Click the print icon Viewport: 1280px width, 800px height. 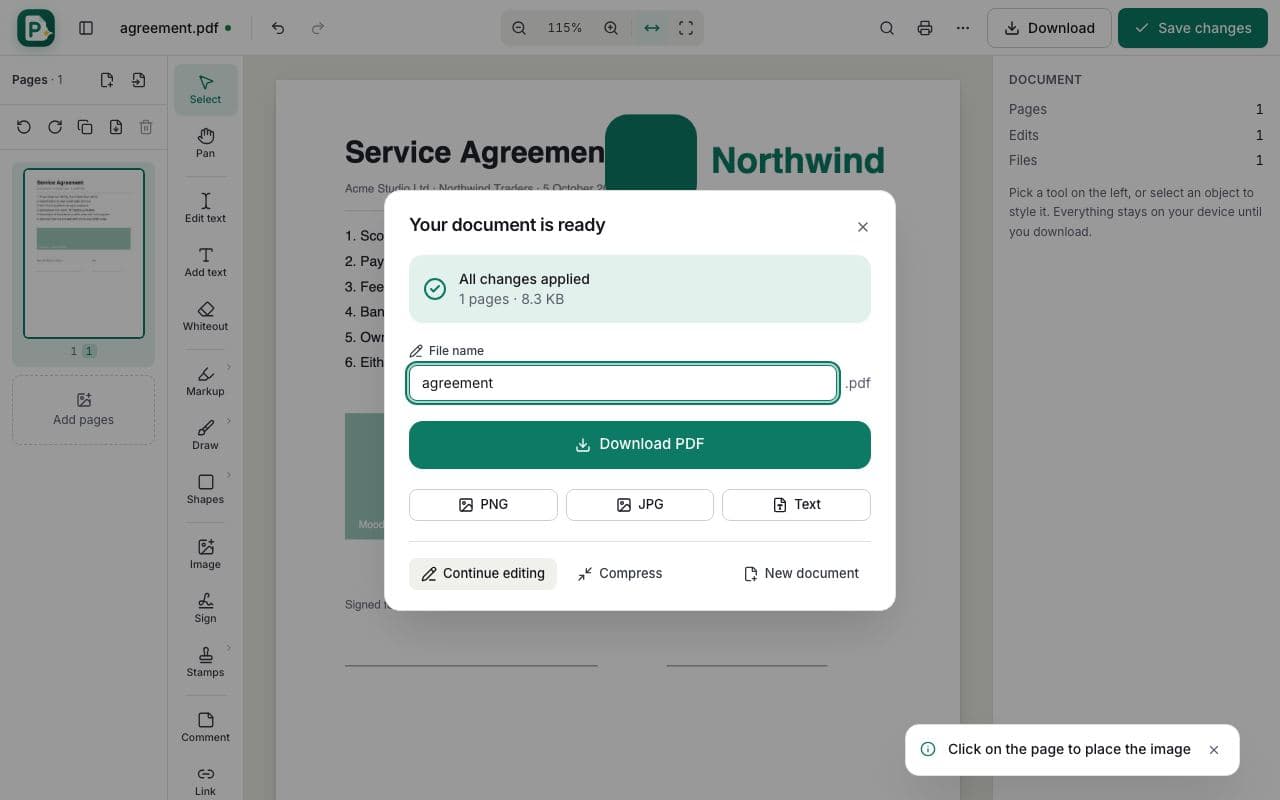click(x=925, y=28)
